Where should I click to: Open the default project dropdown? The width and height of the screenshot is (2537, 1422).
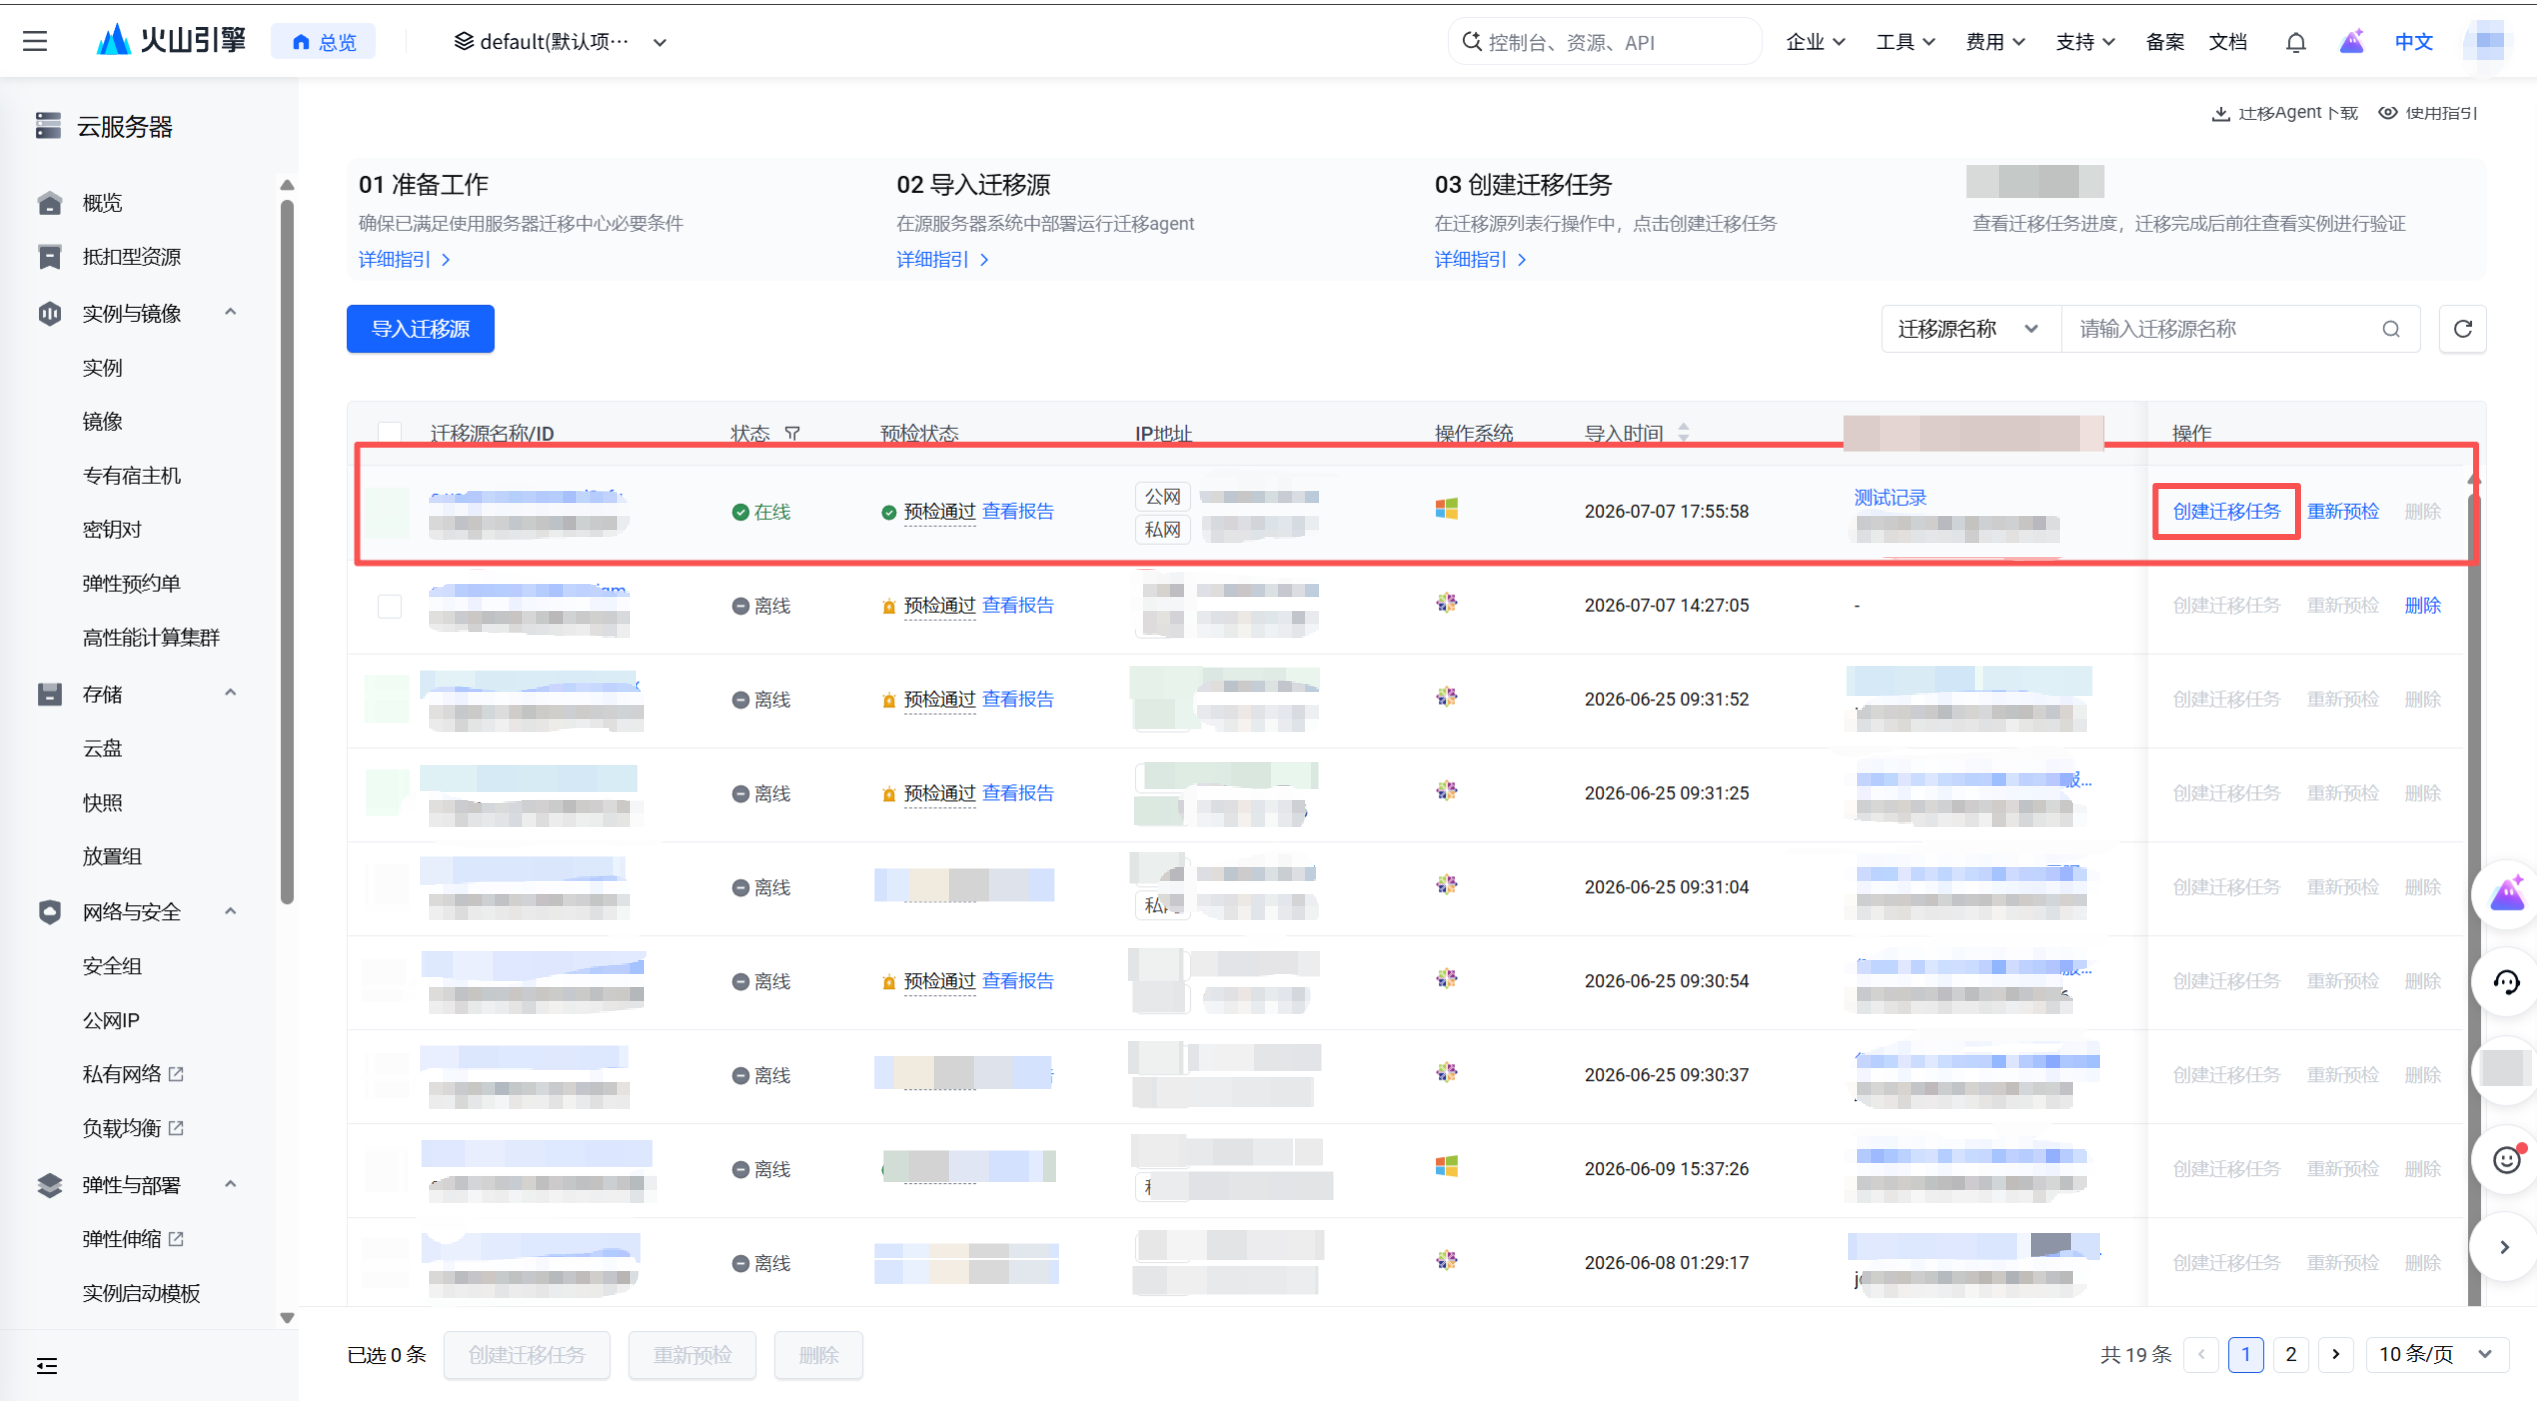click(x=560, y=42)
